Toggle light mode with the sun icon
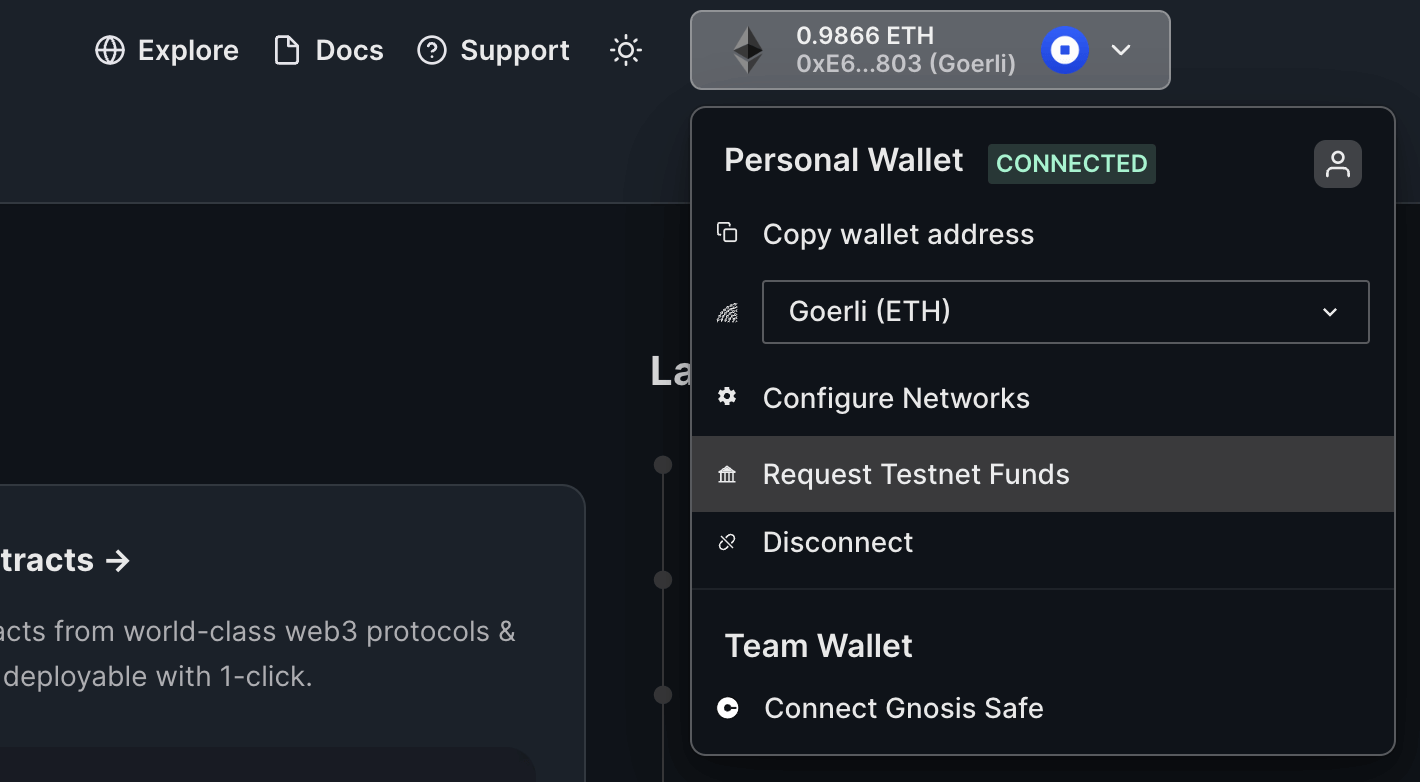The height and width of the screenshot is (782, 1420). [626, 48]
